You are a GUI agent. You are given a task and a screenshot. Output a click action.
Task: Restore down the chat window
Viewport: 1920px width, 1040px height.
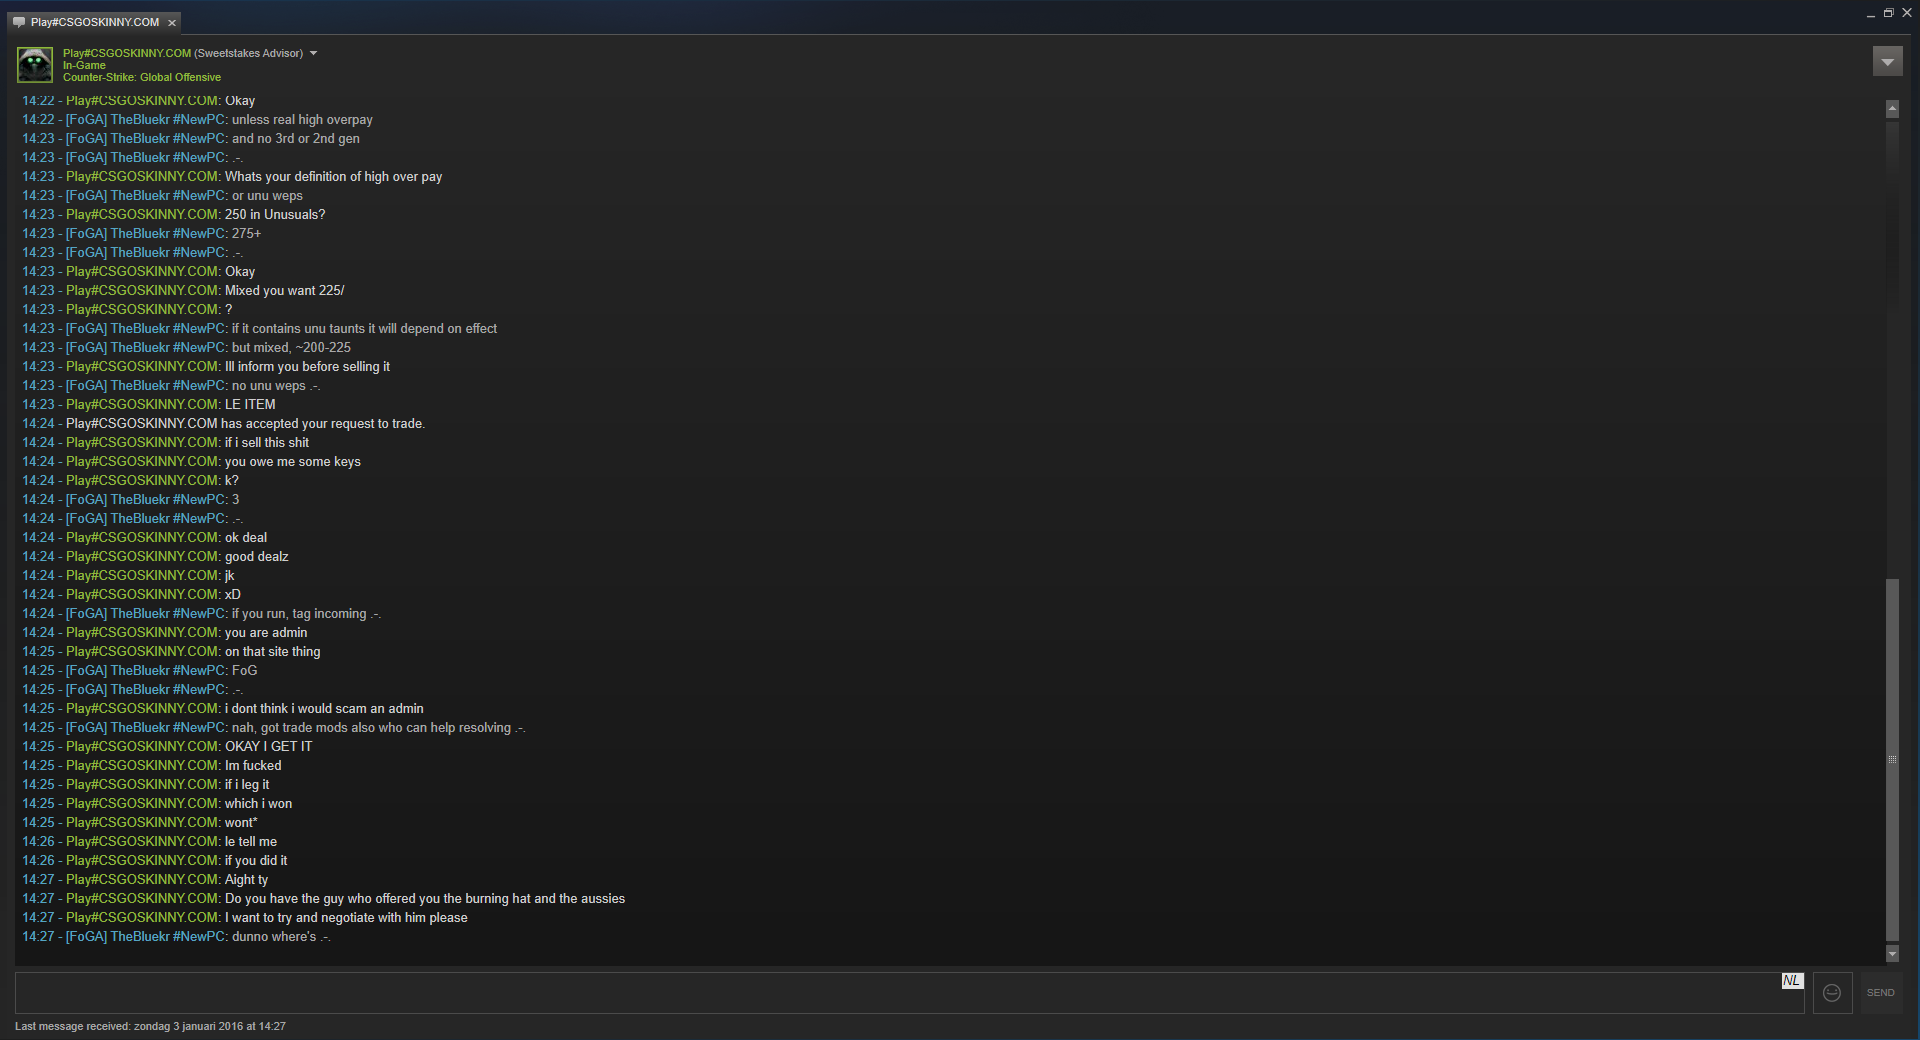[x=1888, y=13]
